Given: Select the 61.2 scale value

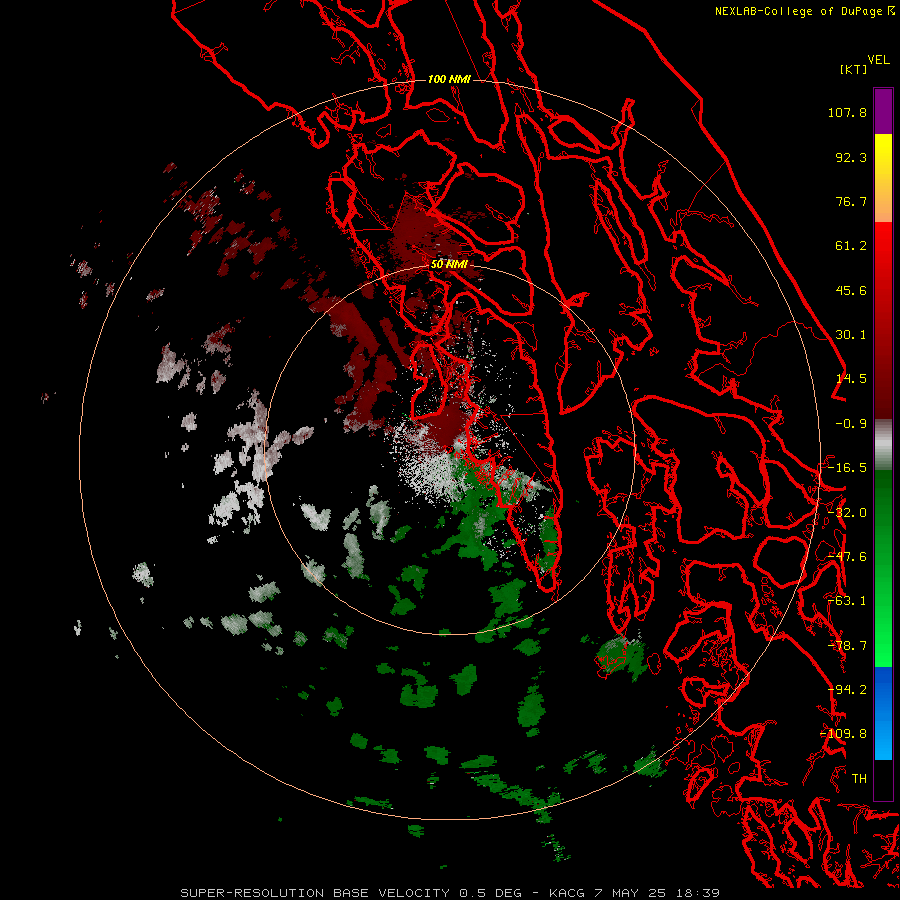Looking at the screenshot, I should click(851, 246).
